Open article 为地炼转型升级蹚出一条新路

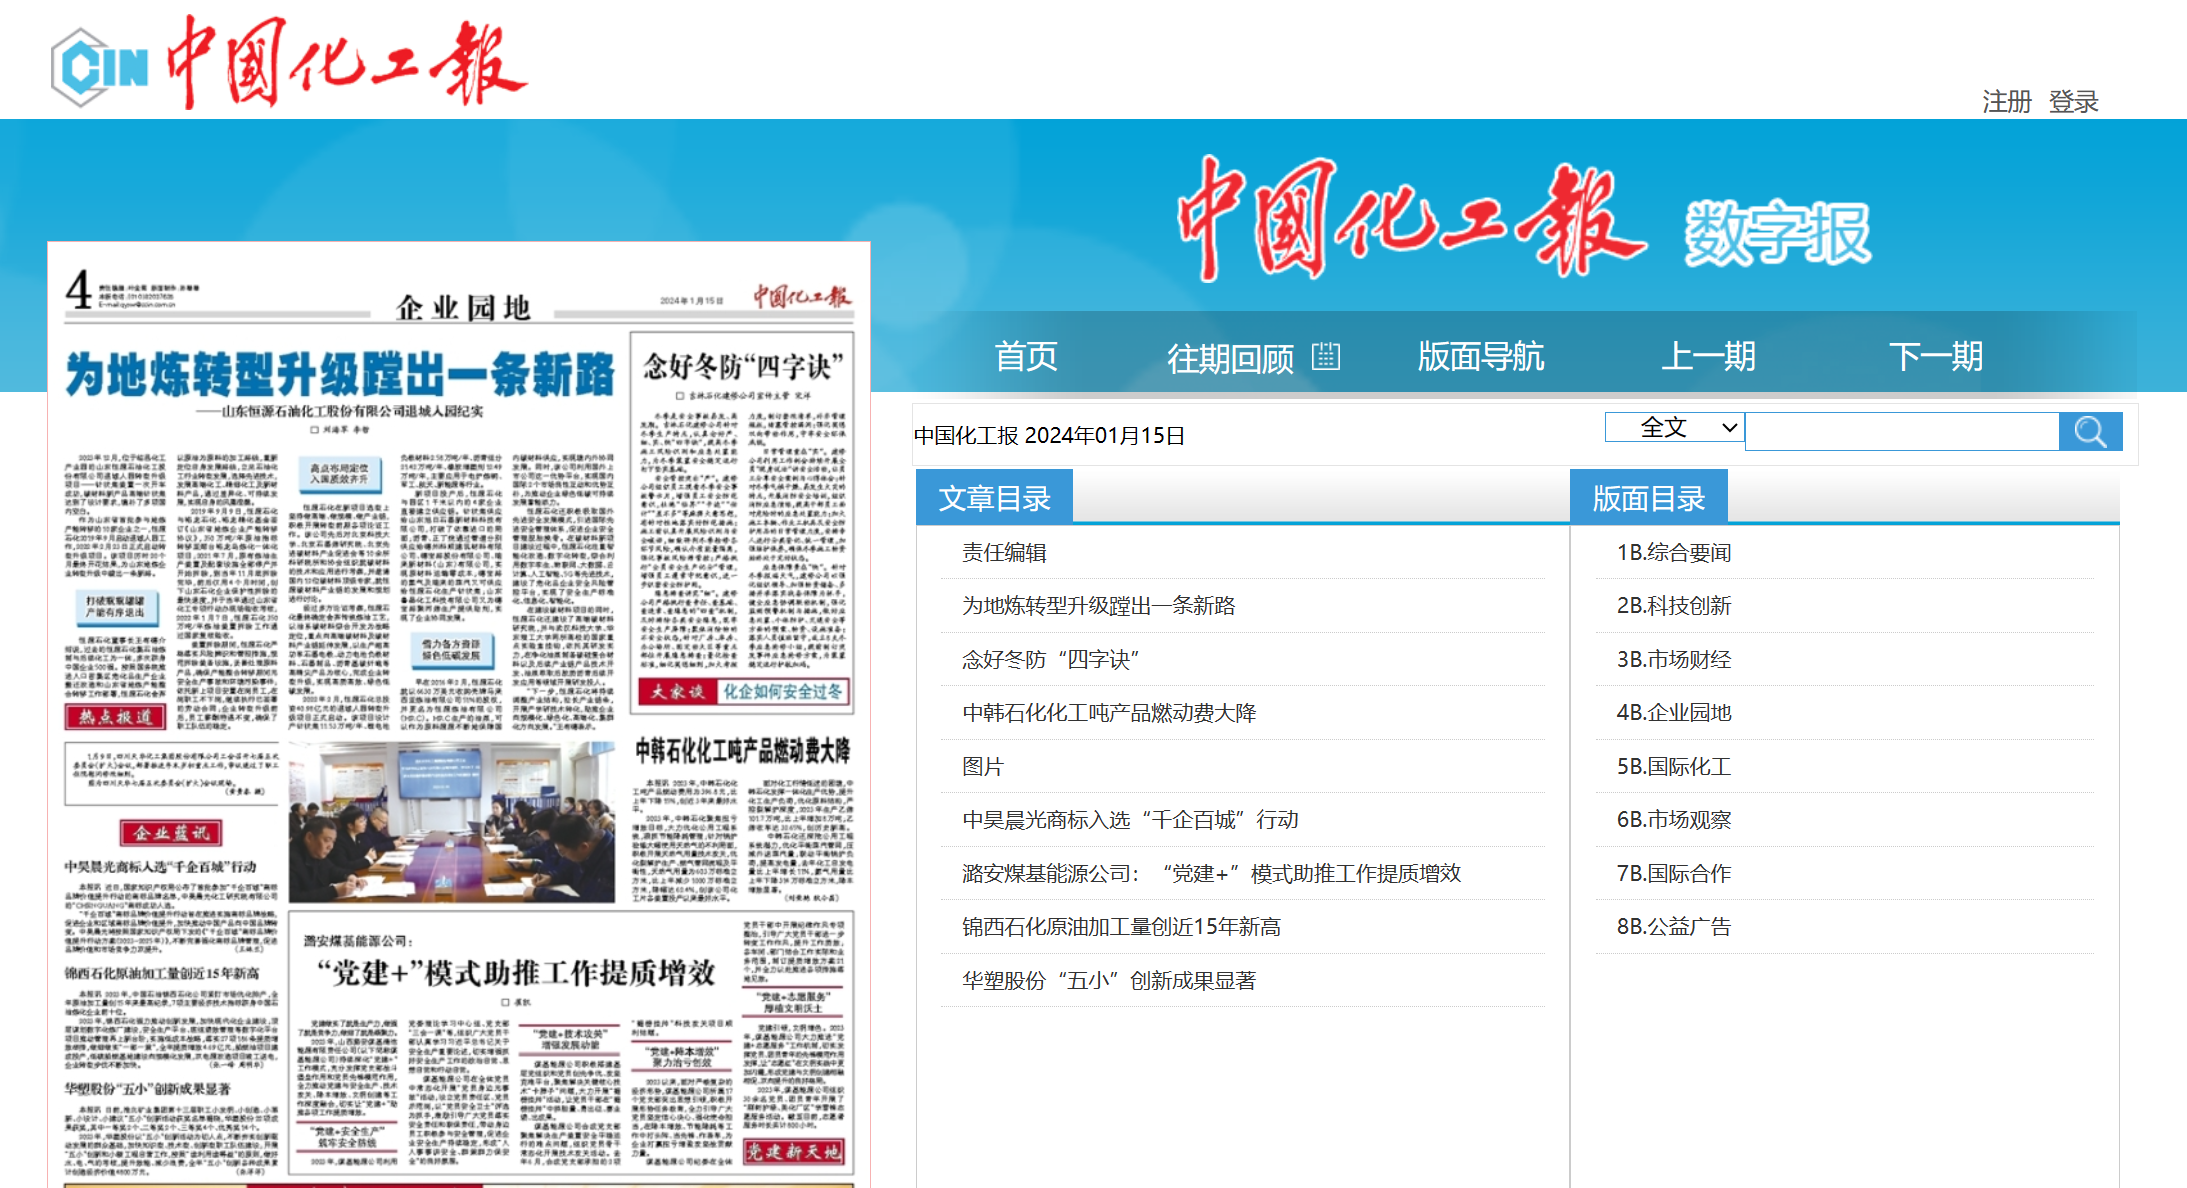1098,606
